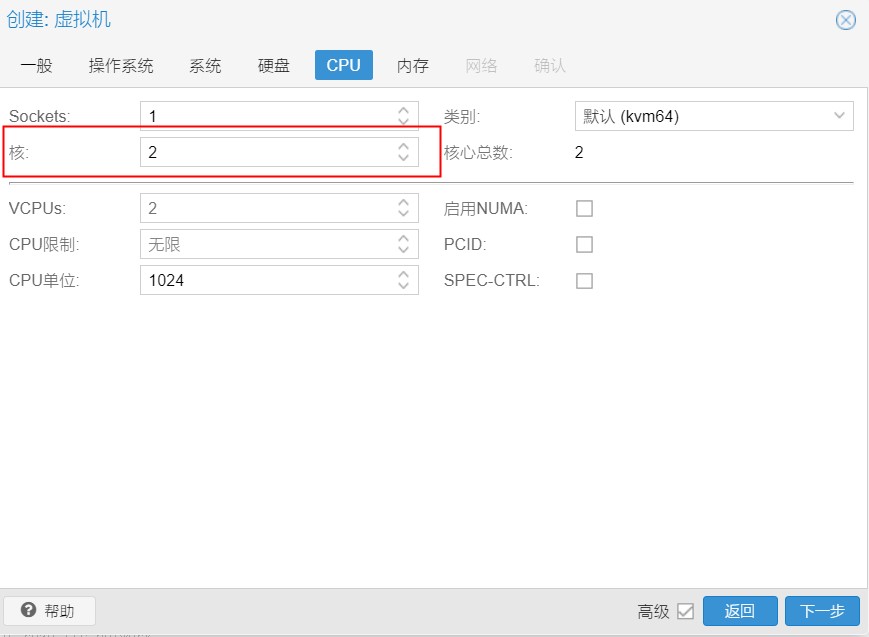This screenshot has height=637, width=869.
Task: Open the 硬盘 tab
Action: click(x=274, y=65)
